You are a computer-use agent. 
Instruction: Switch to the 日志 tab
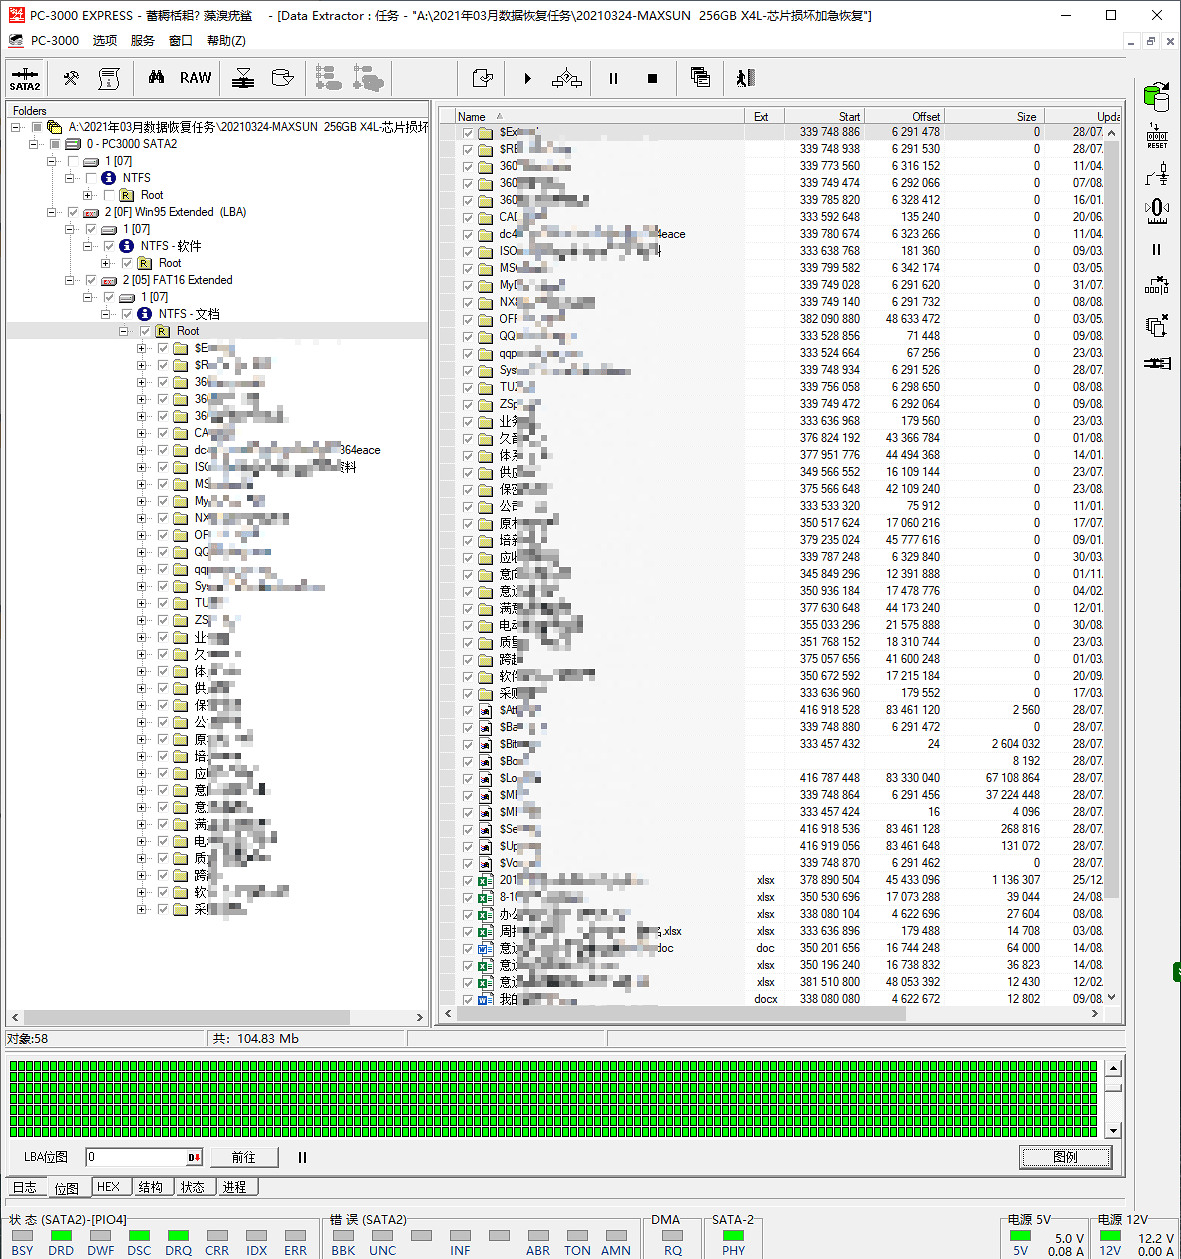point(25,1187)
